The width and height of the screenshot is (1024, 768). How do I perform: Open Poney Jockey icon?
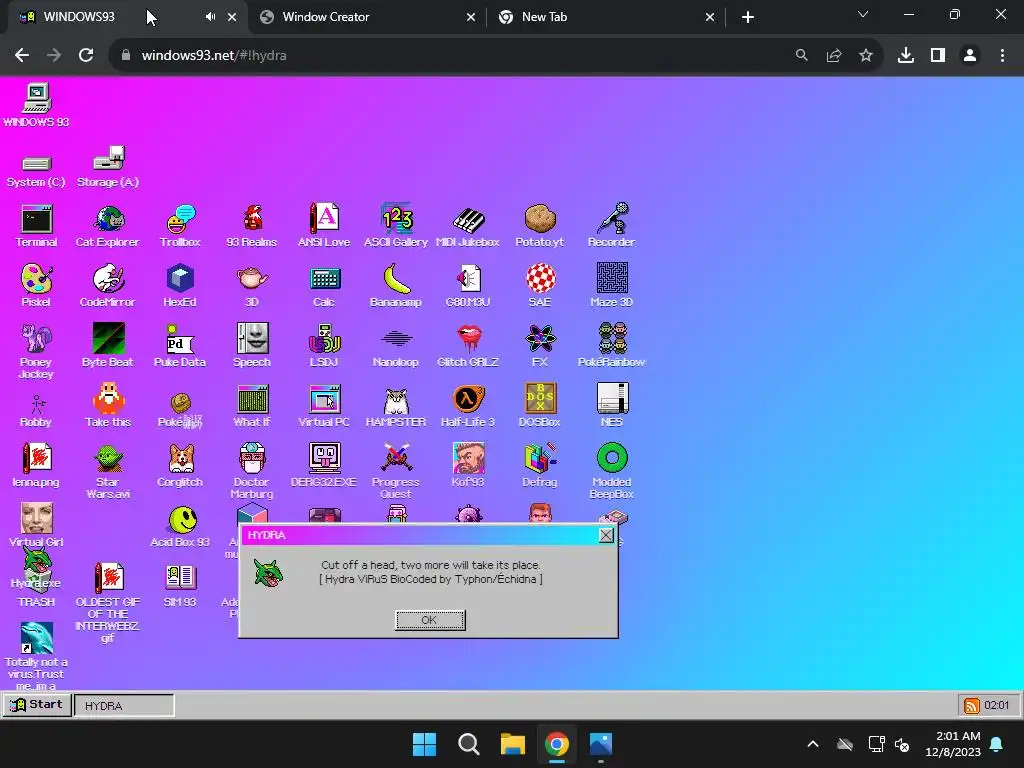[36, 351]
